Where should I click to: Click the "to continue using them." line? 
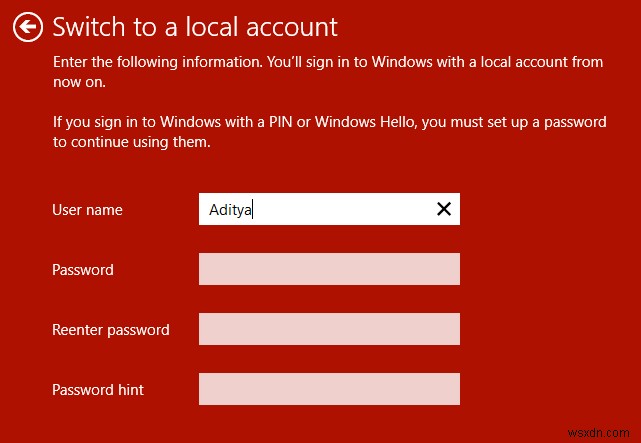point(132,142)
